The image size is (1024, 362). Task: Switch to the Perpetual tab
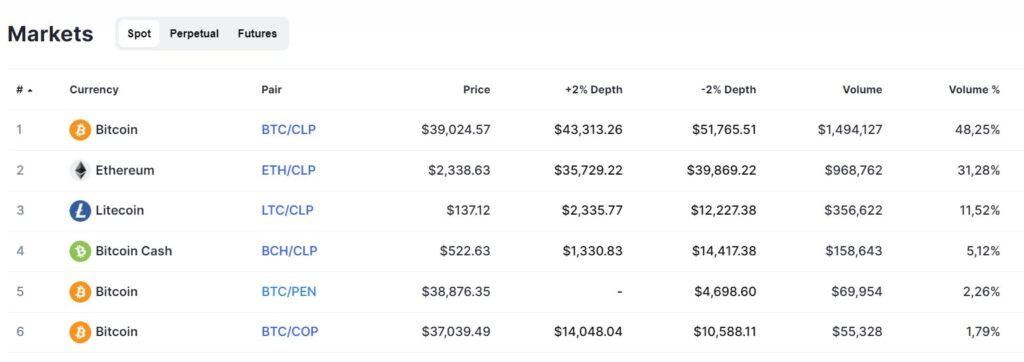pos(194,33)
